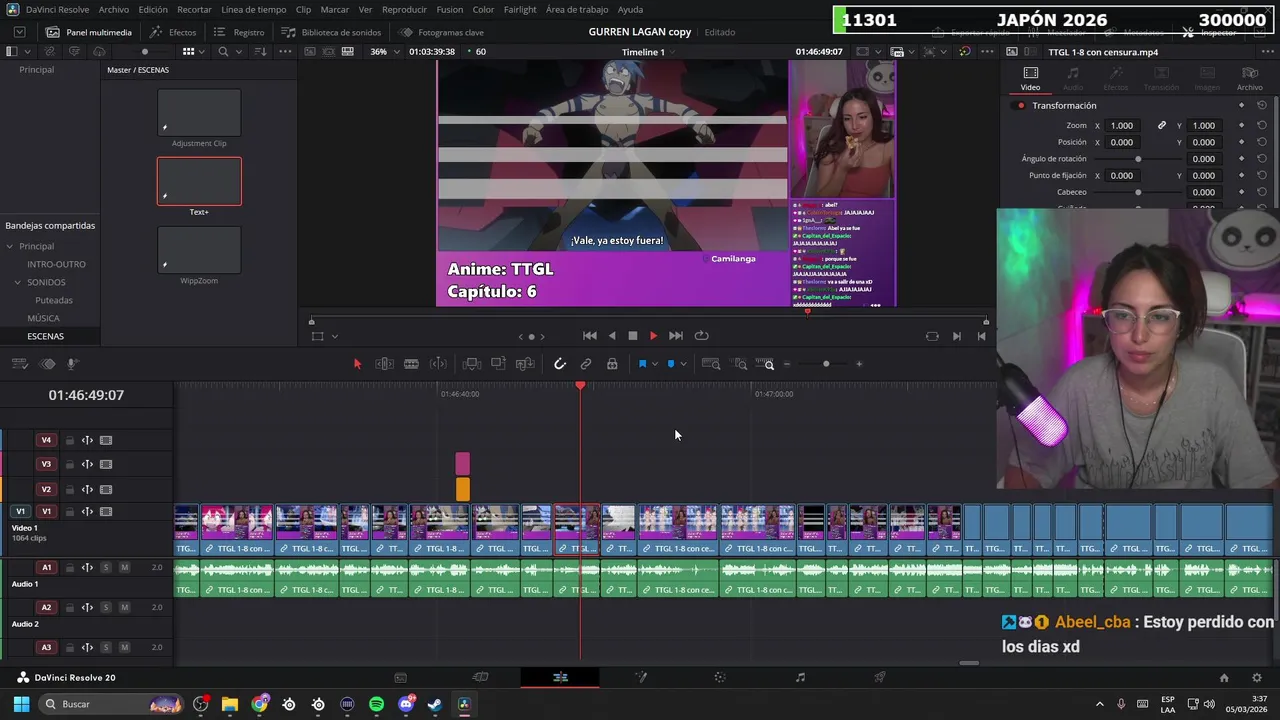Screen dimensions: 1280x720
Task: Disable video track V2 filmstrip icon
Action: coord(106,489)
